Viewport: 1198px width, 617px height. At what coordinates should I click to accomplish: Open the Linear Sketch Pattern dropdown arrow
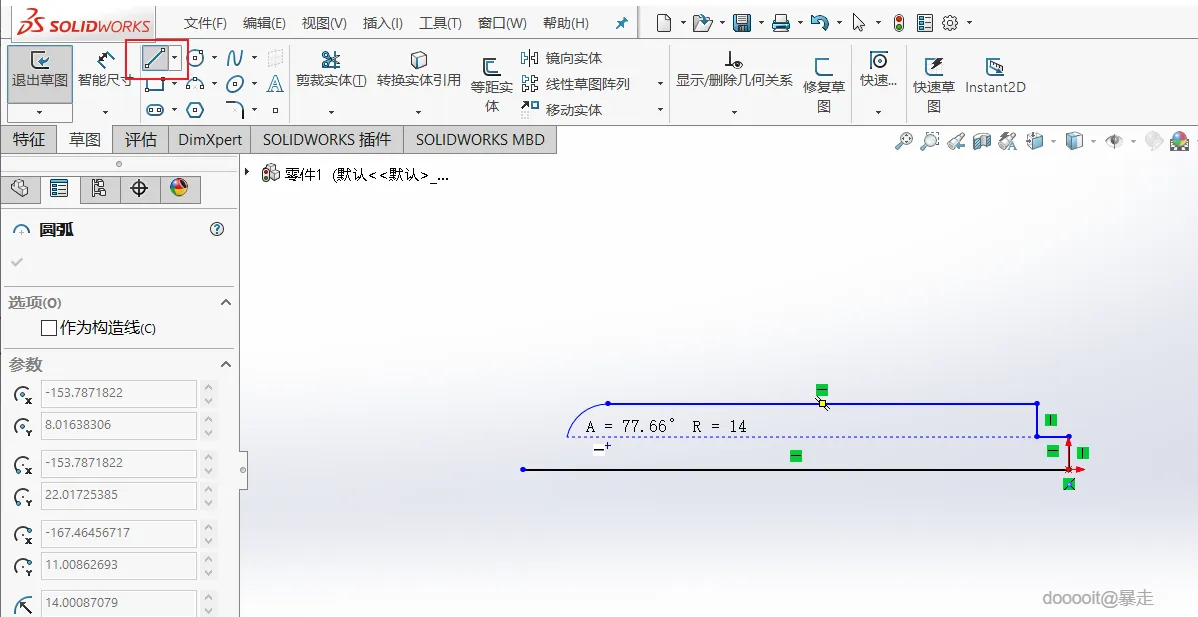(660, 84)
